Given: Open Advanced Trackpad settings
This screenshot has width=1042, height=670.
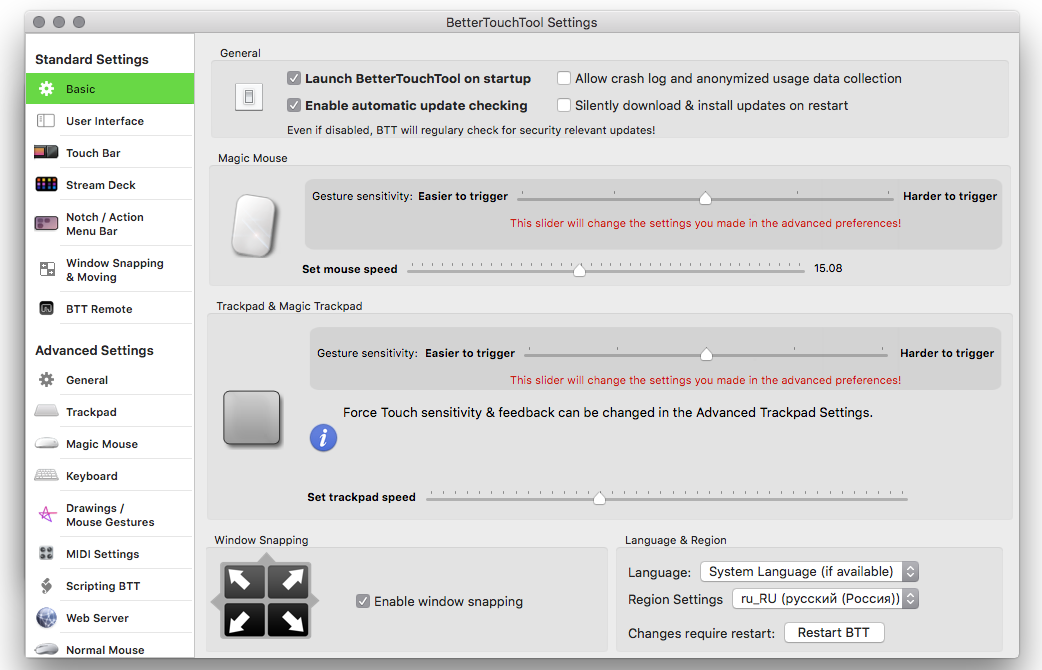Looking at the screenshot, I should 110,411.
